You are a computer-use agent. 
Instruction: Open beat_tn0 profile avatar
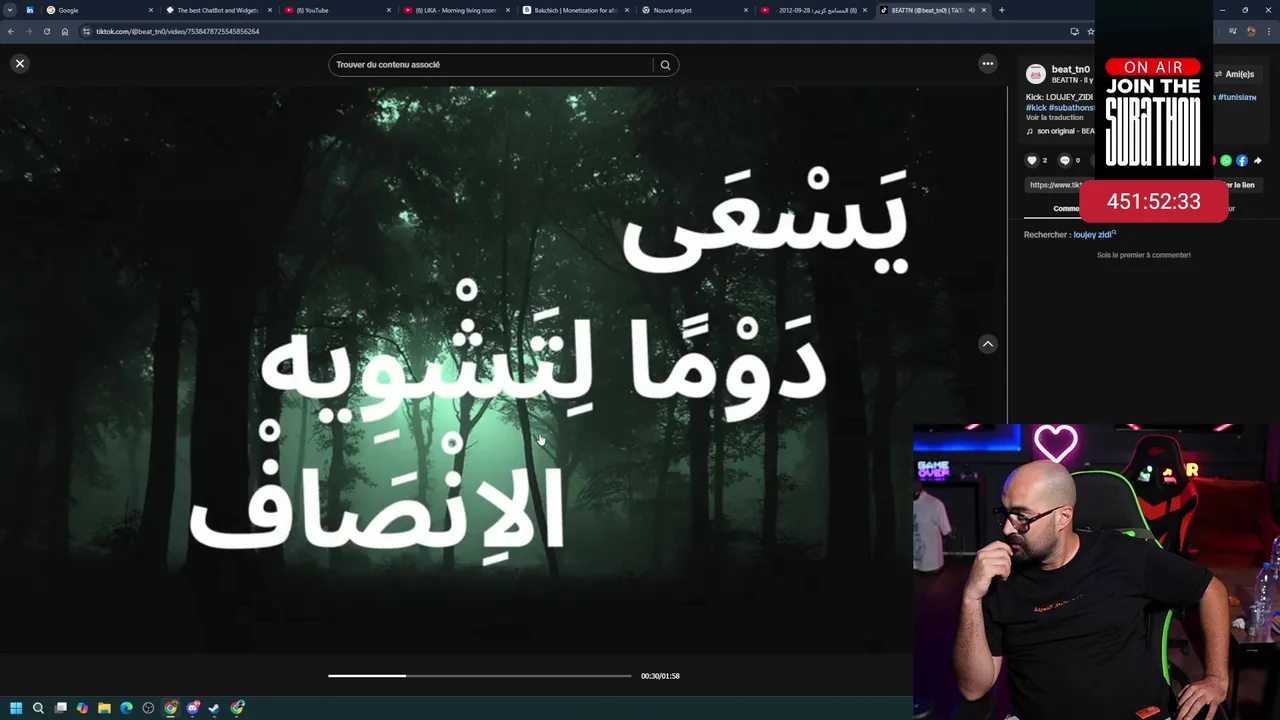pyautogui.click(x=1036, y=74)
